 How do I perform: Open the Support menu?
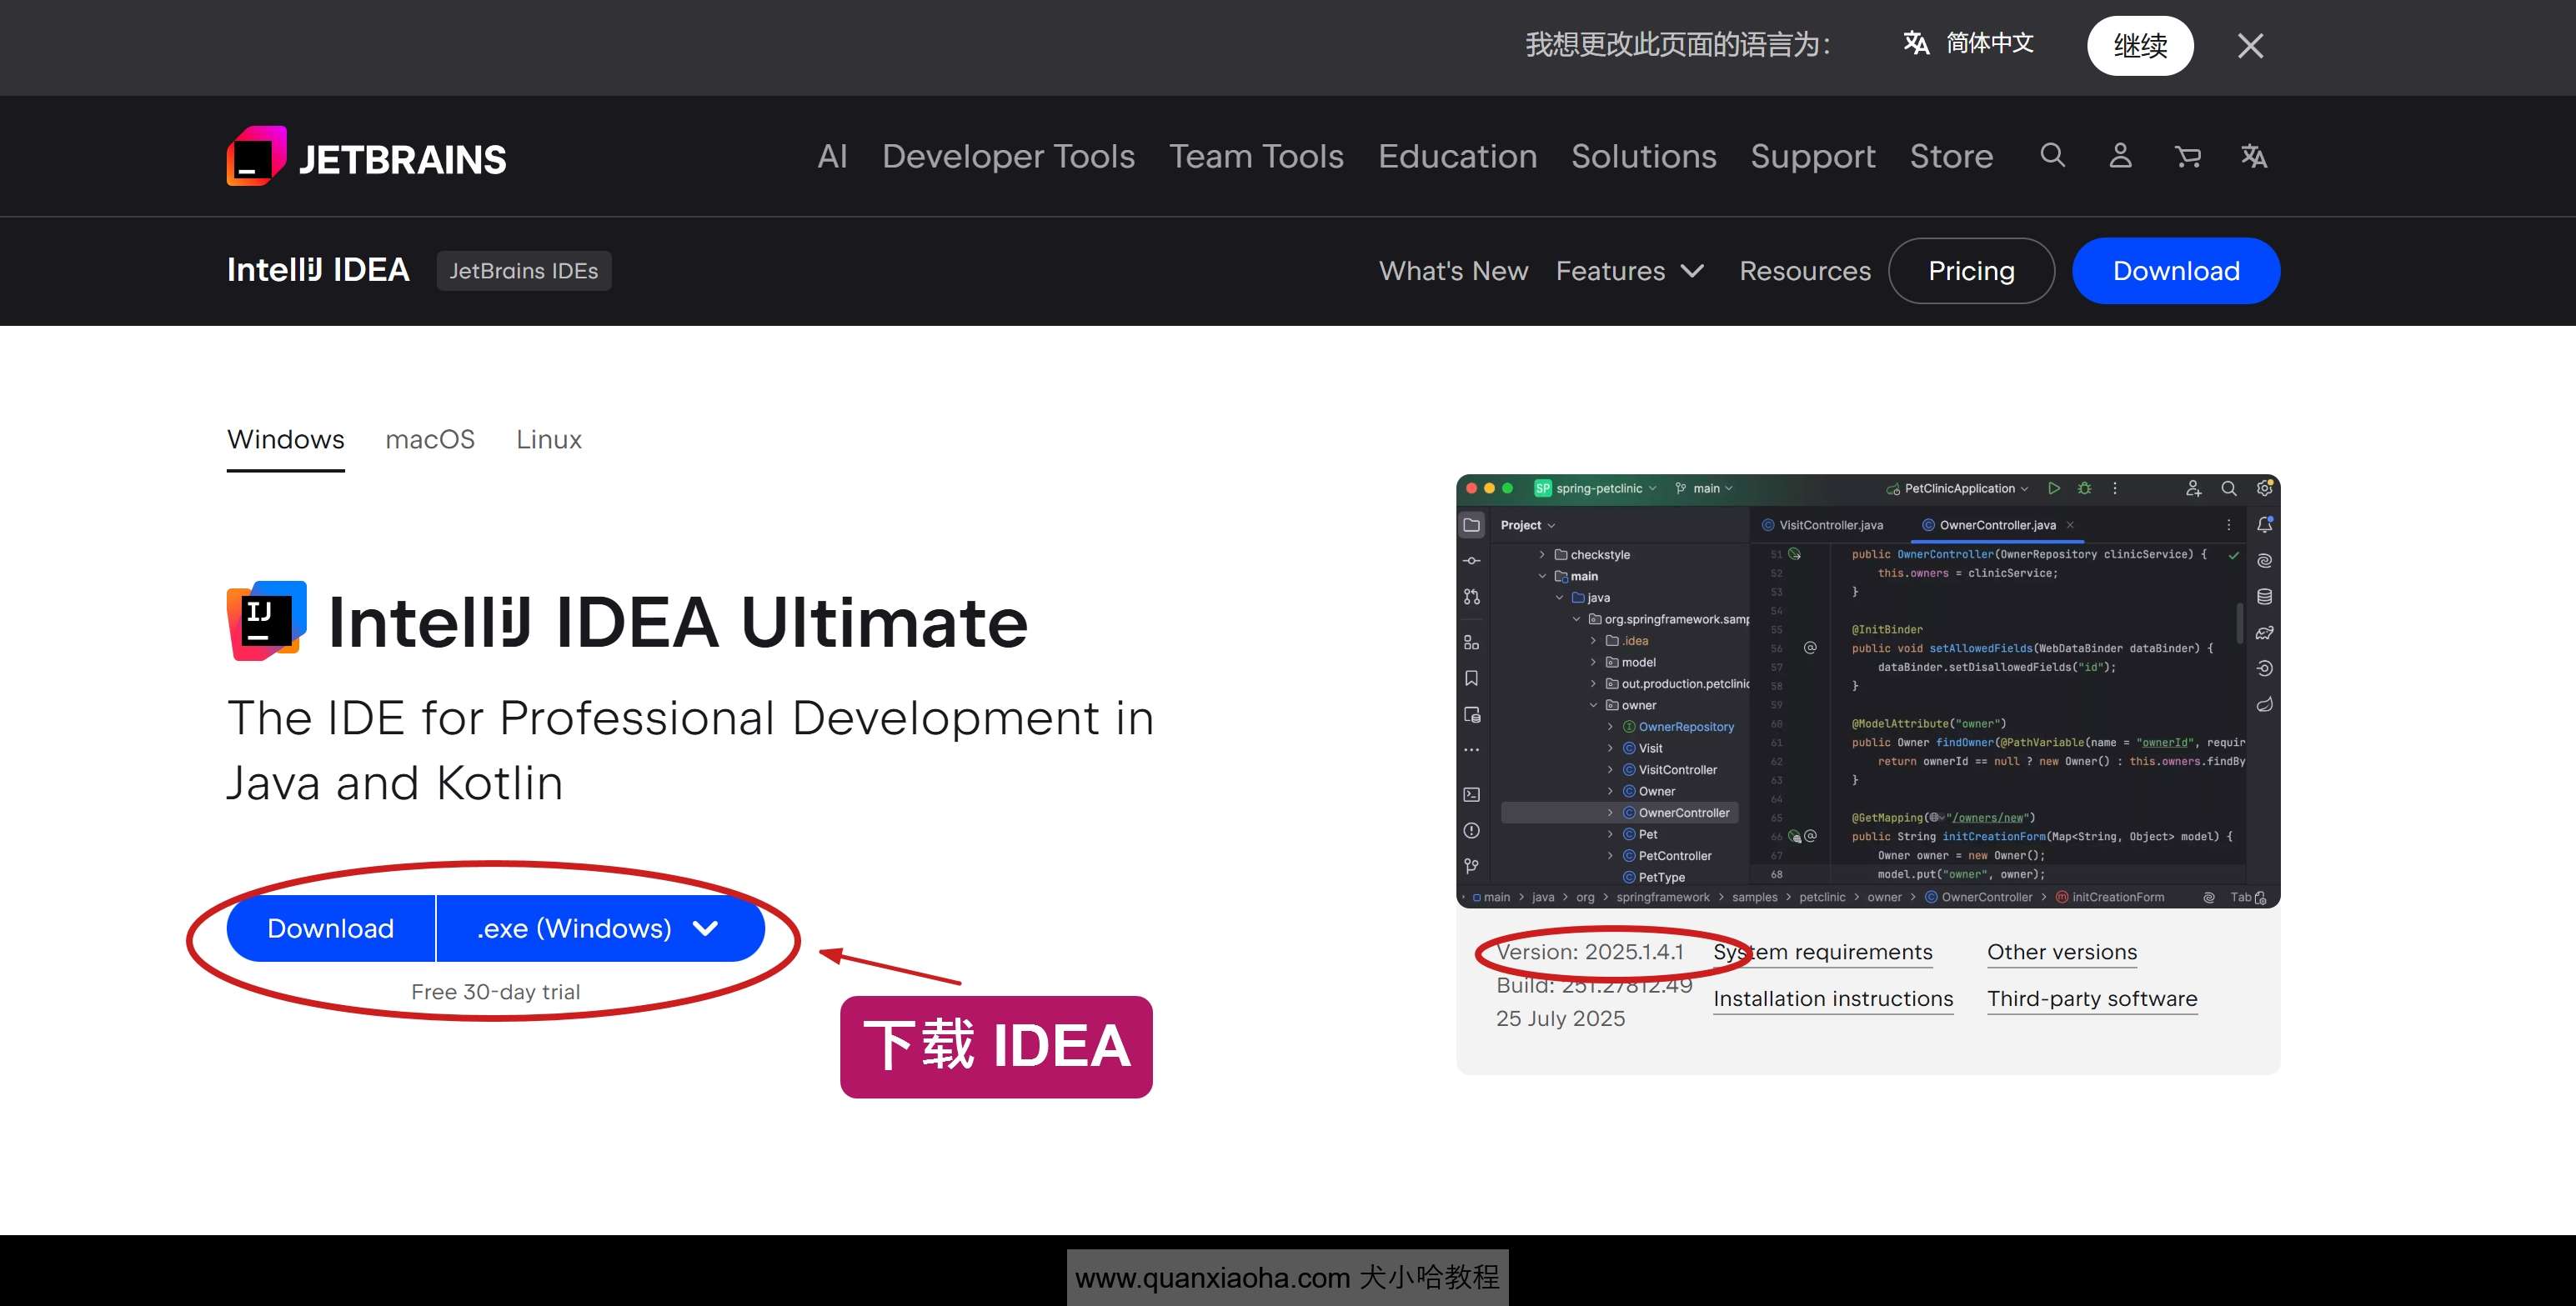pyautogui.click(x=1812, y=156)
